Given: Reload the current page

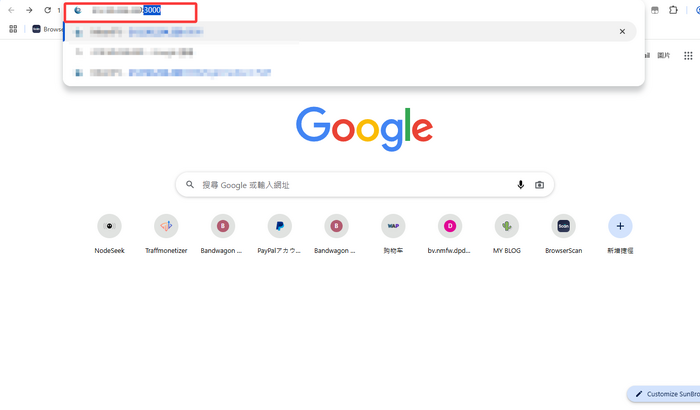Looking at the screenshot, I should point(47,10).
